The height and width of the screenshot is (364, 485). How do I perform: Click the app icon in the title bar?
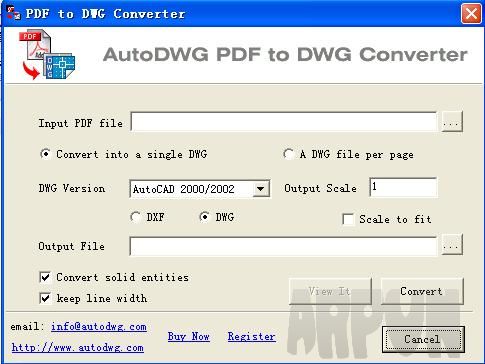[13, 13]
